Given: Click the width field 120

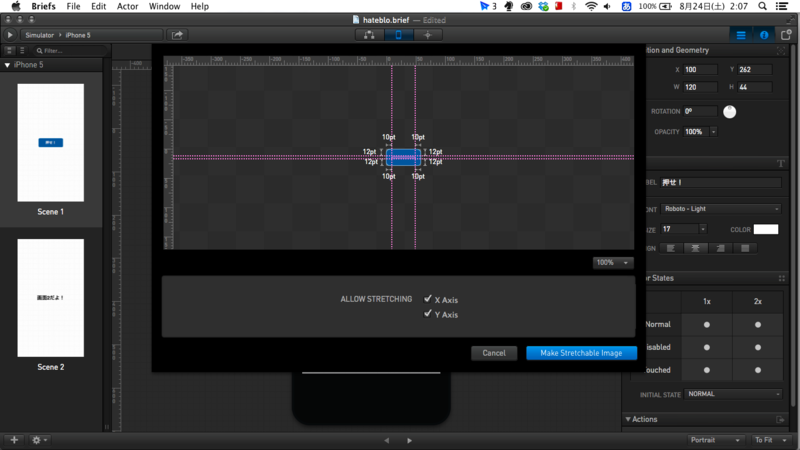Looking at the screenshot, I should pos(701,87).
